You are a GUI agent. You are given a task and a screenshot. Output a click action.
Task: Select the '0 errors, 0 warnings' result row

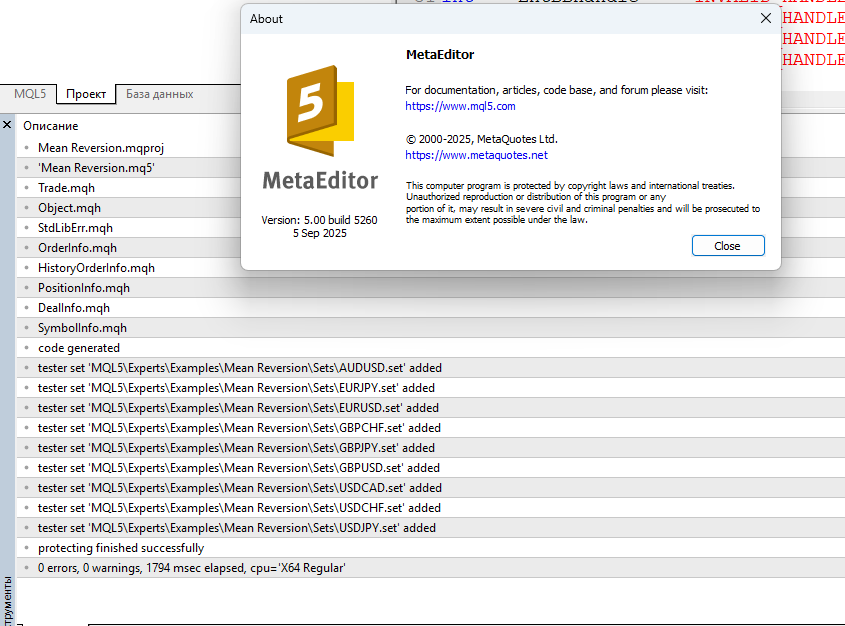tap(431, 567)
